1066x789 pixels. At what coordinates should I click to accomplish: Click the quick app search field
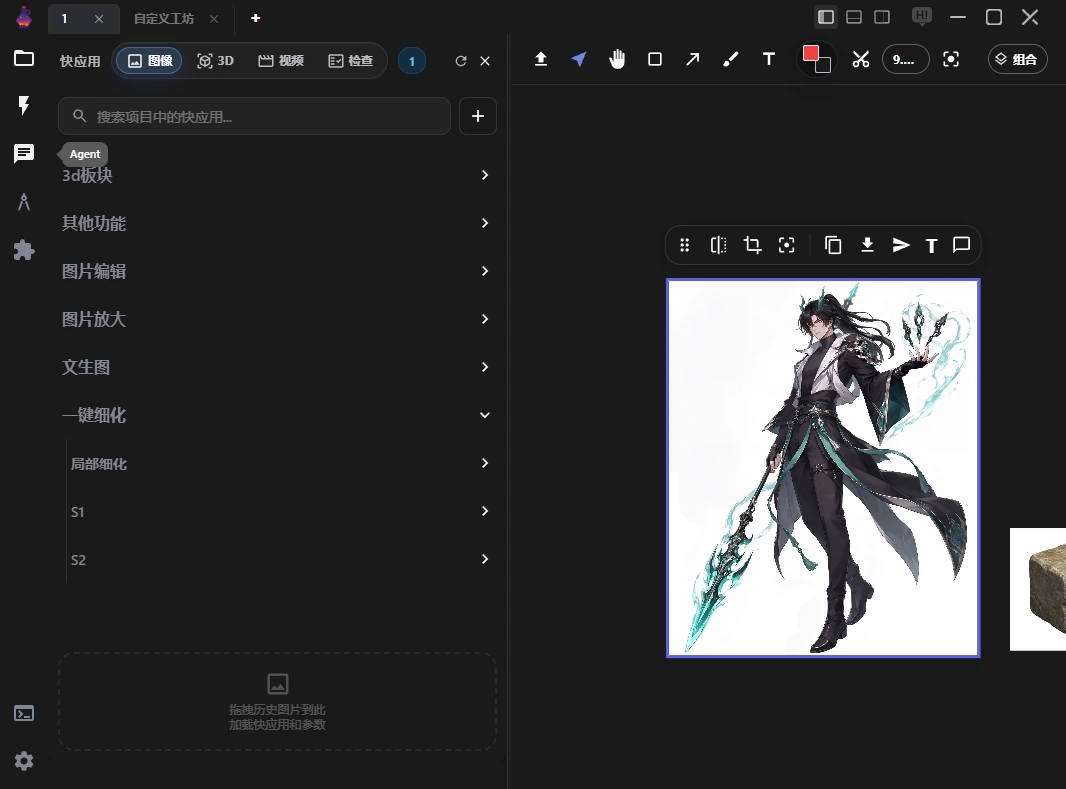point(254,116)
